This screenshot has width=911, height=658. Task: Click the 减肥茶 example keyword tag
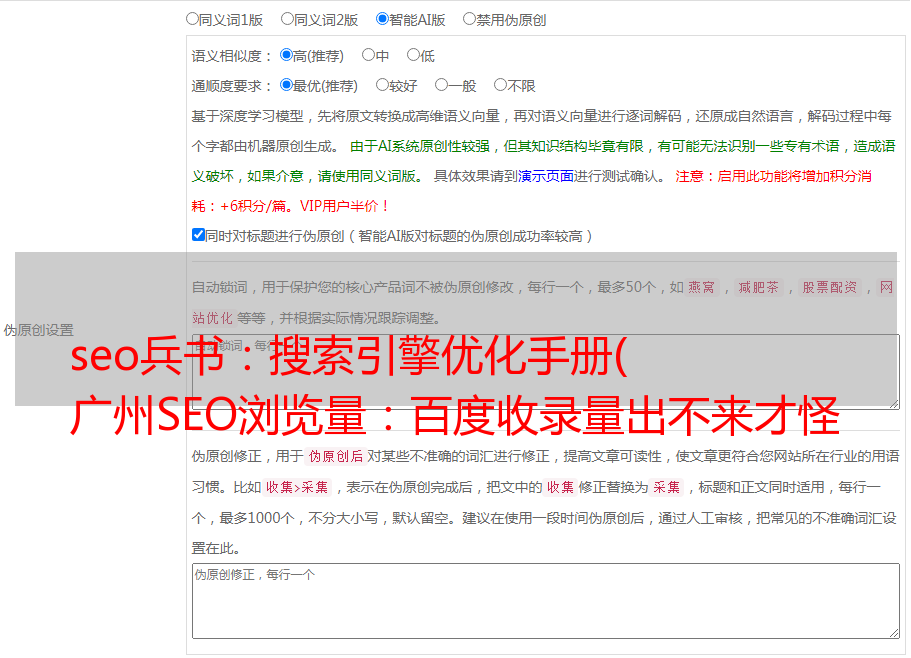(758, 287)
